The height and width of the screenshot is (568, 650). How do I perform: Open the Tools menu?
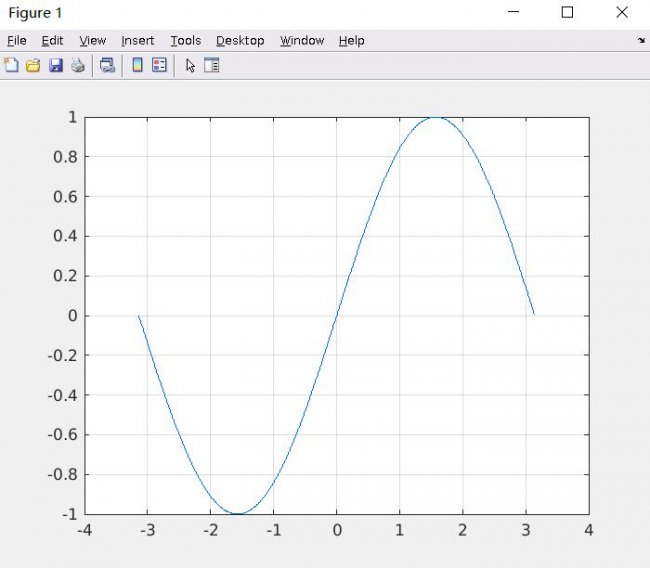(186, 41)
